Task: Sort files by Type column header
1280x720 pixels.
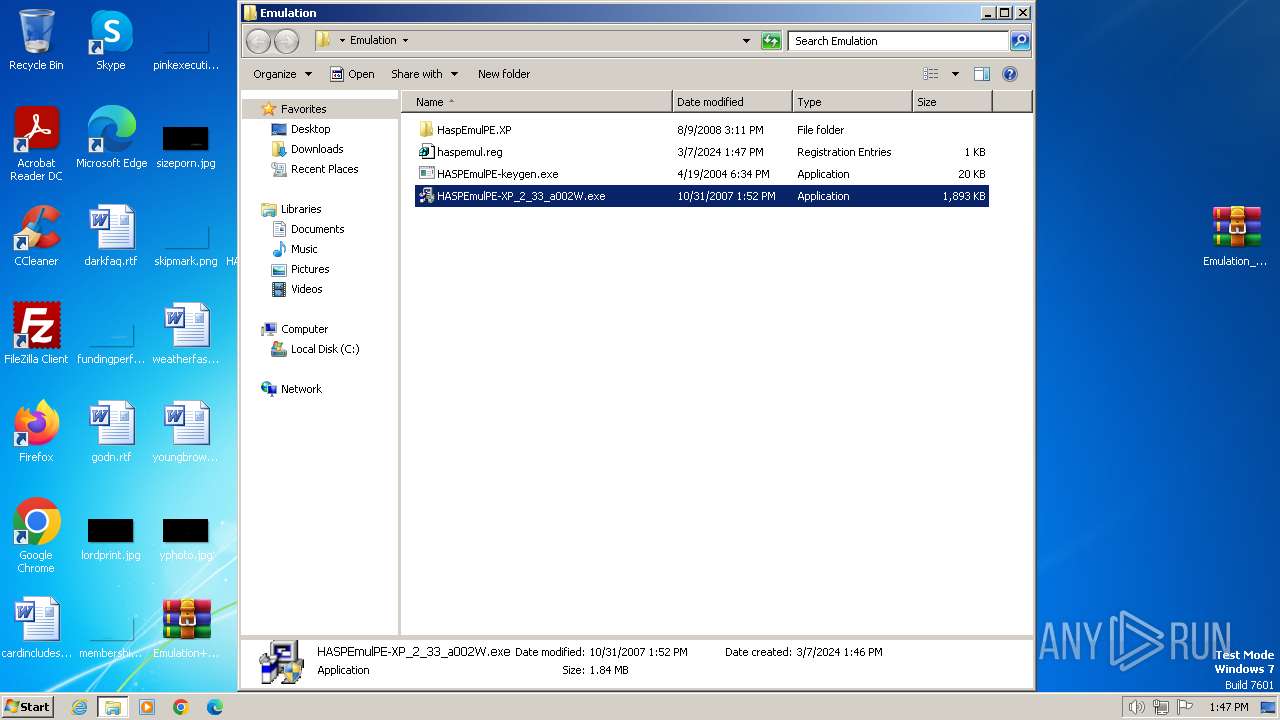Action: [x=852, y=102]
